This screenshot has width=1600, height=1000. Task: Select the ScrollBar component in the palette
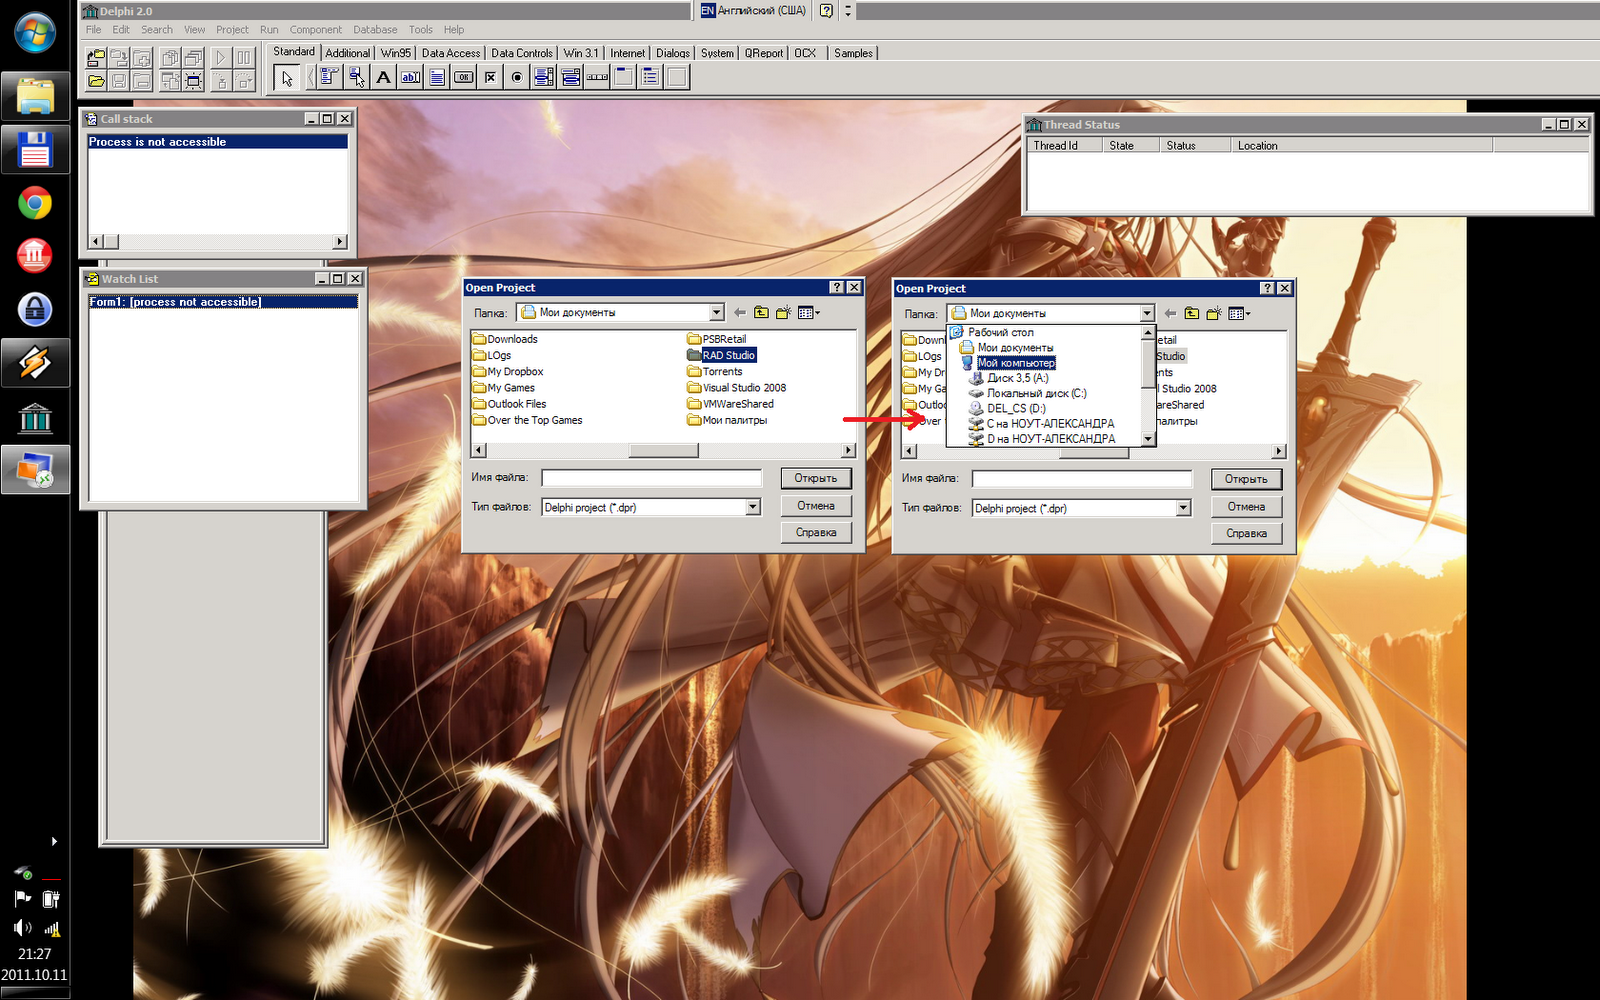point(597,77)
